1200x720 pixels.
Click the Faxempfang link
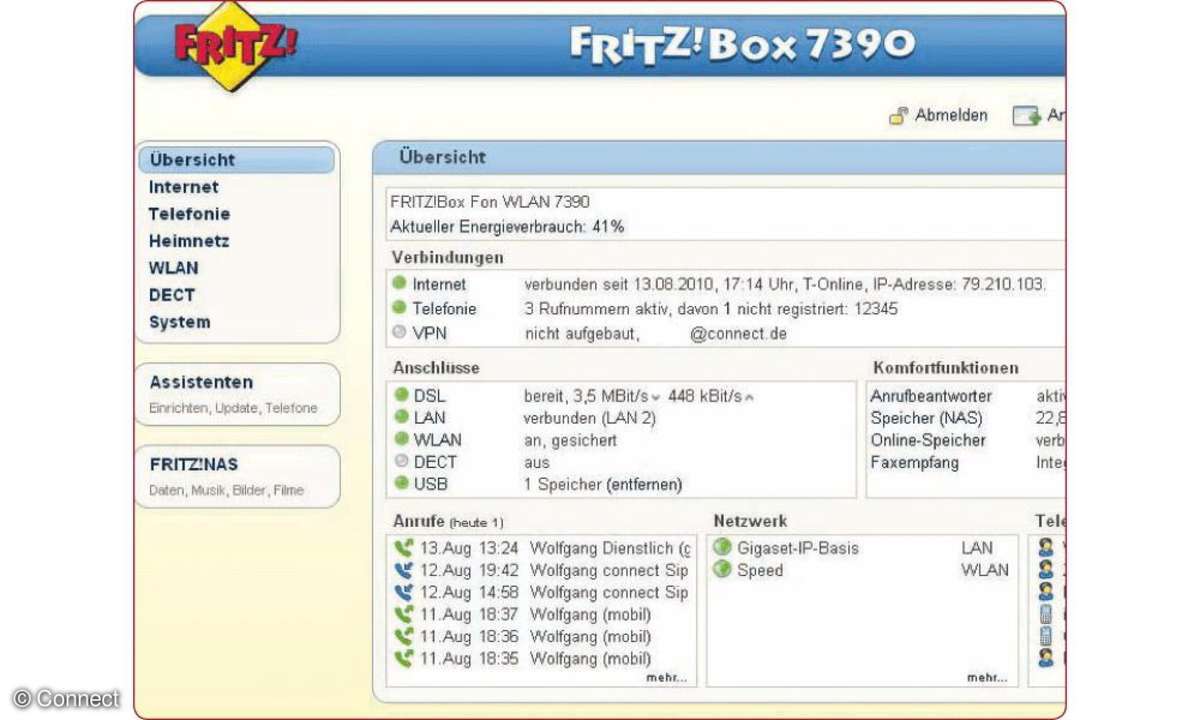coord(914,462)
